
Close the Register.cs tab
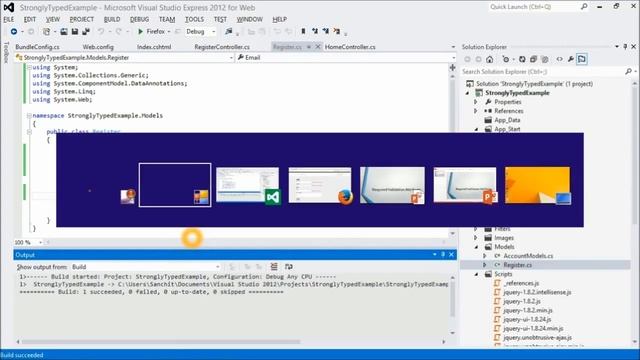point(318,47)
